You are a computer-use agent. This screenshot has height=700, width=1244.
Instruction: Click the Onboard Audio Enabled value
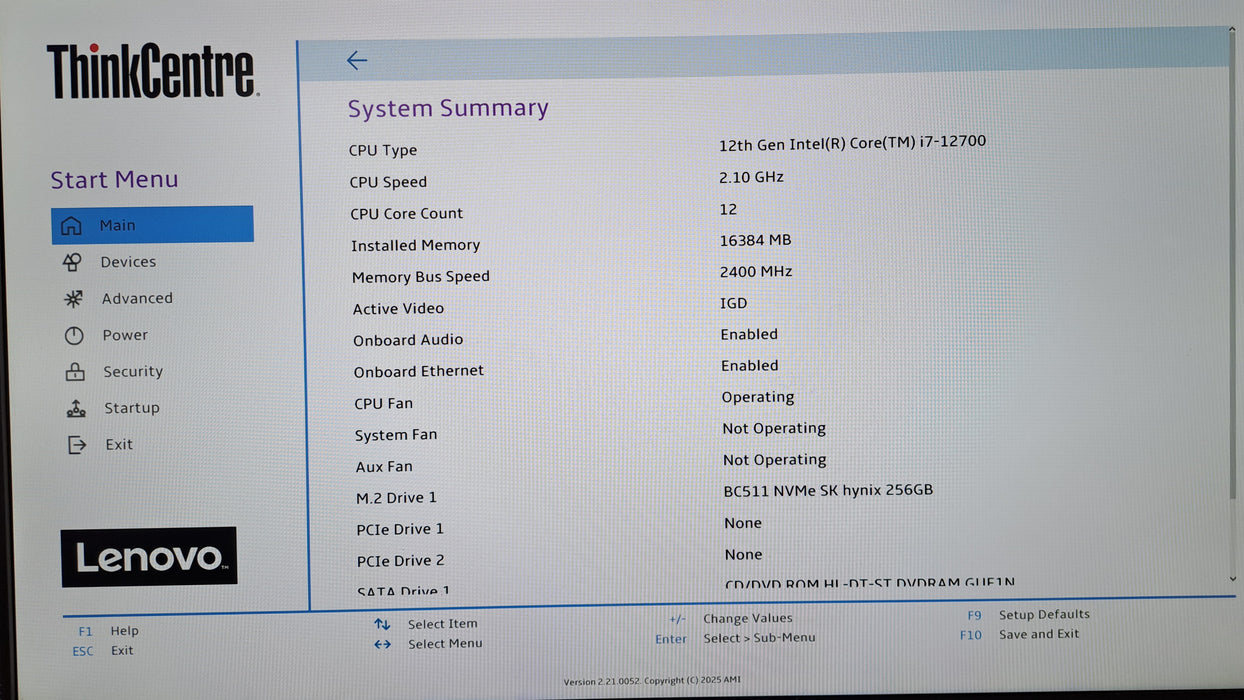coord(749,334)
